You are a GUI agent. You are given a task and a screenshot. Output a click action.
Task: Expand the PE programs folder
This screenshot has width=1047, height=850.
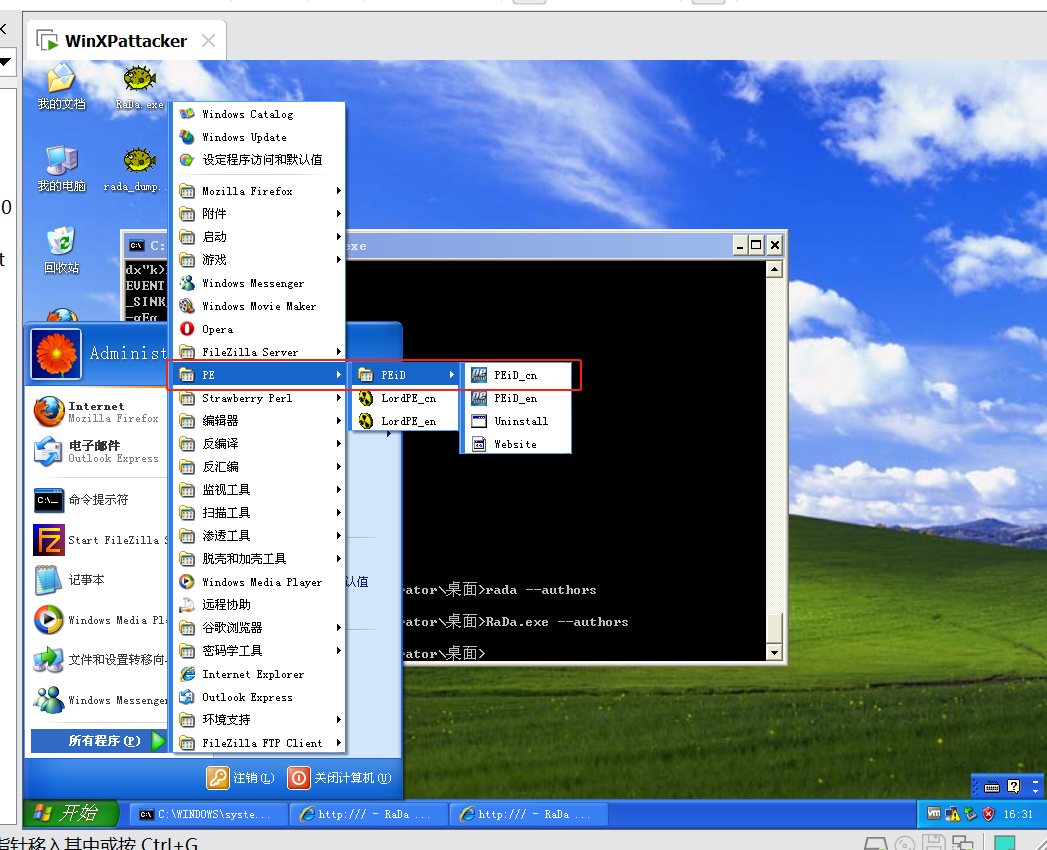[x=259, y=375]
